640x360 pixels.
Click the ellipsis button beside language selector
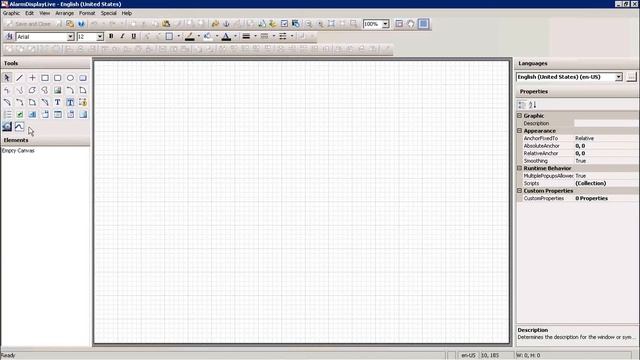point(631,77)
